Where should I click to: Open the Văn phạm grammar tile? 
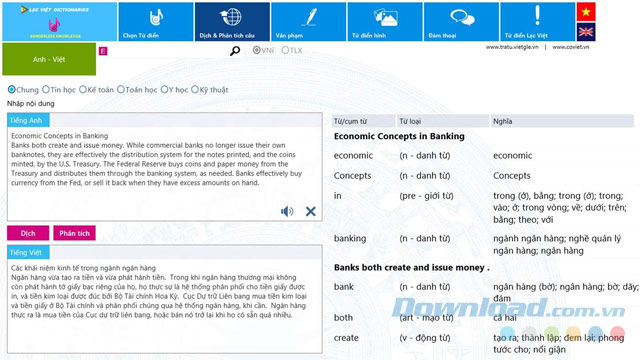[309, 22]
